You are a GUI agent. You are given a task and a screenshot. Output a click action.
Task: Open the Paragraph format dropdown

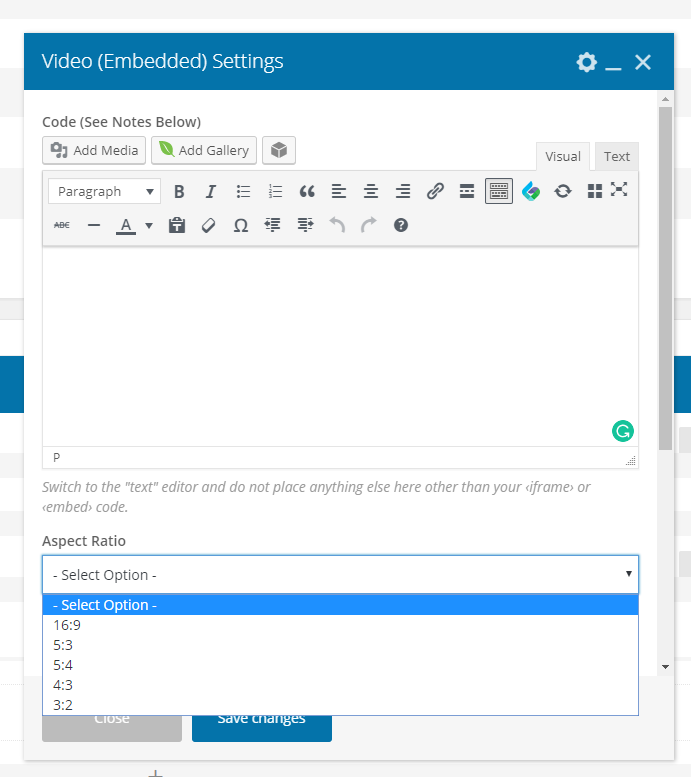tap(105, 191)
